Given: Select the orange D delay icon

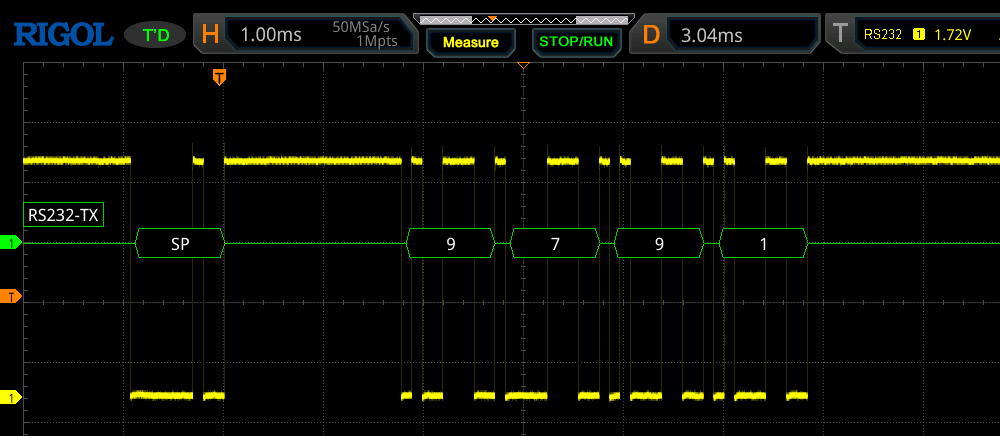Looking at the screenshot, I should pos(651,34).
